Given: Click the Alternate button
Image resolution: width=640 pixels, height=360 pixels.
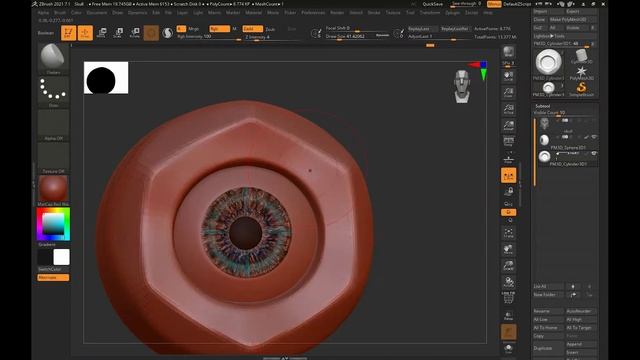Looking at the screenshot, I should 53,278.
